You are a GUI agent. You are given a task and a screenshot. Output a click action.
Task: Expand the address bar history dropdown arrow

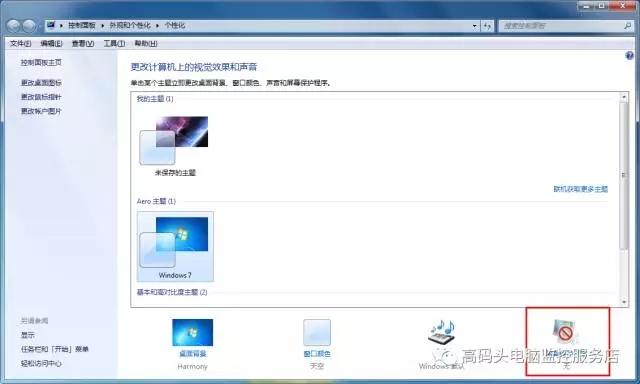[474, 26]
